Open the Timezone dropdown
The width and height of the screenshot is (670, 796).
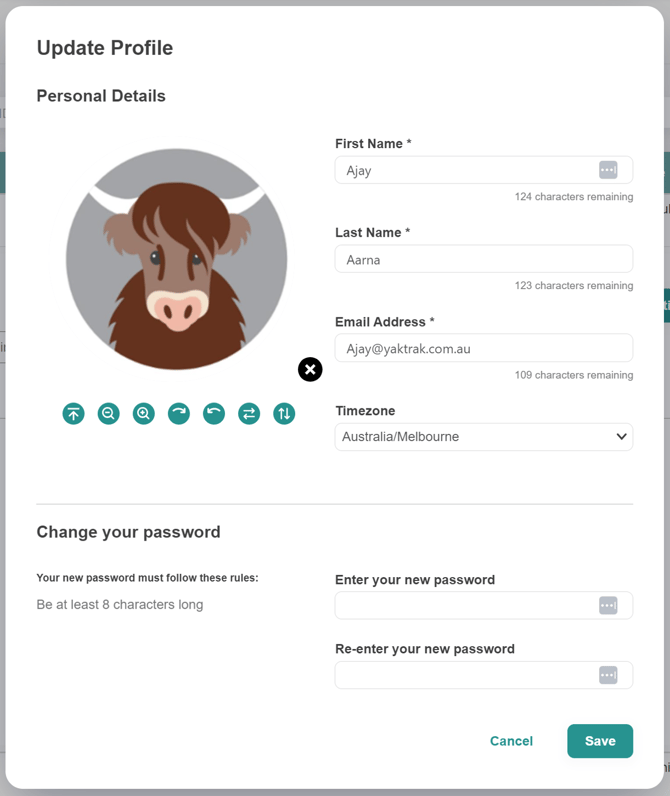coord(484,437)
